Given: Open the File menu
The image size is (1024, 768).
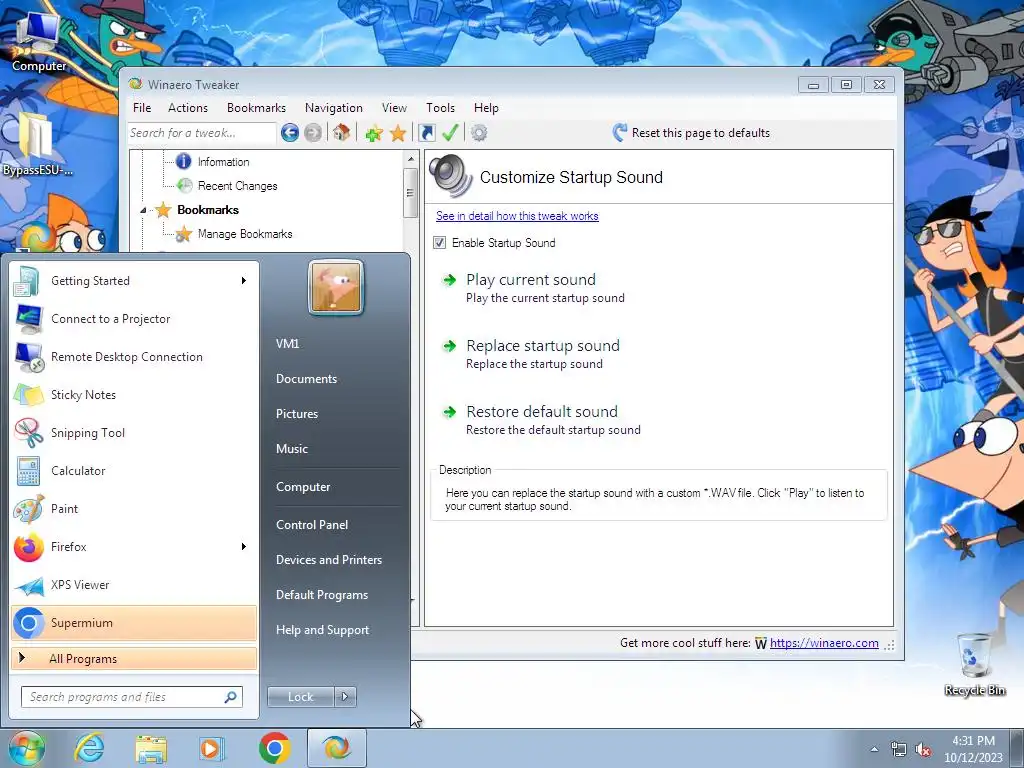Looking at the screenshot, I should coord(142,108).
